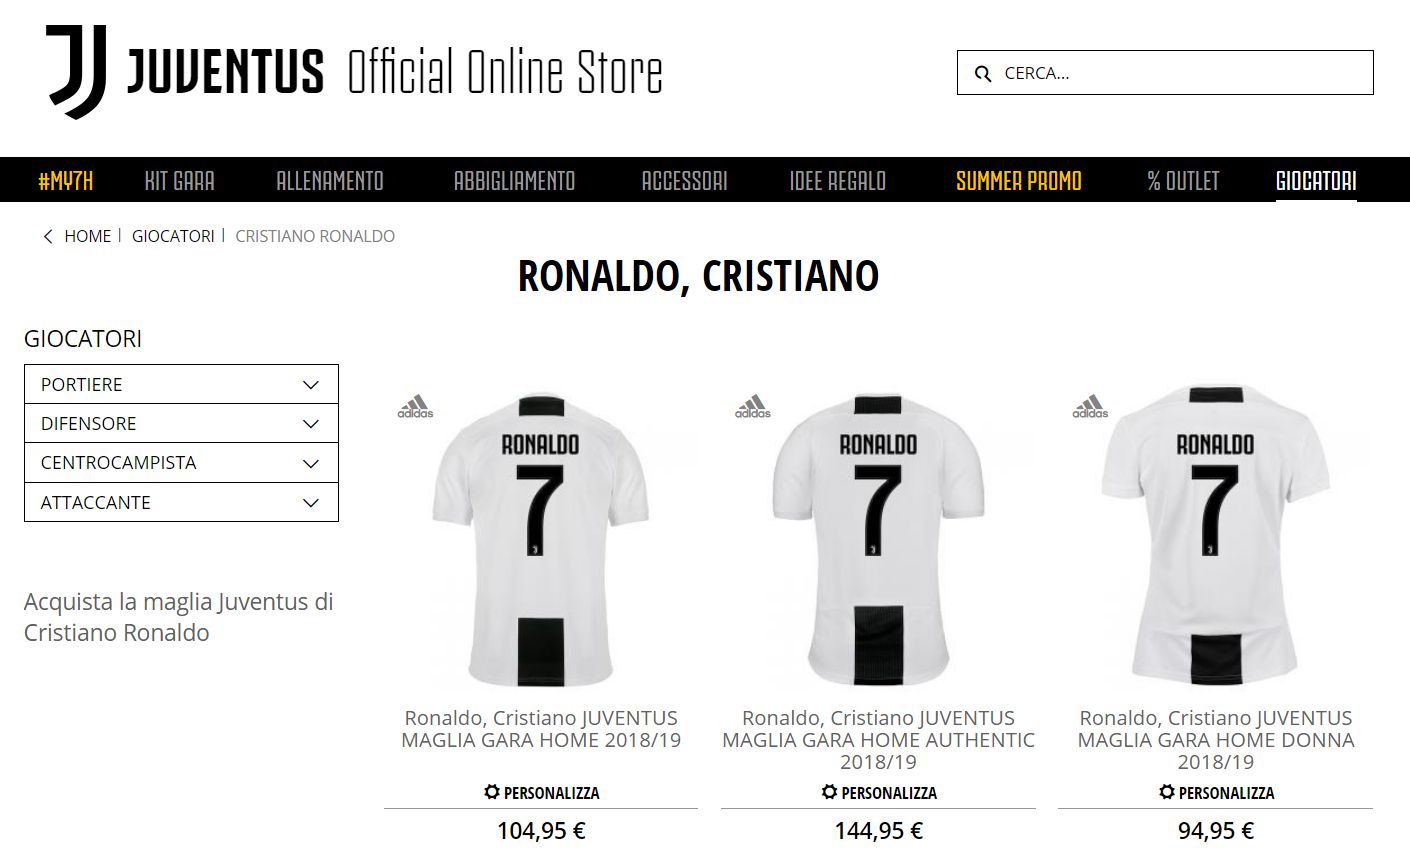The width and height of the screenshot is (1410, 863).
Task: Open Personalizza for the Donna jersey
Action: click(1216, 791)
